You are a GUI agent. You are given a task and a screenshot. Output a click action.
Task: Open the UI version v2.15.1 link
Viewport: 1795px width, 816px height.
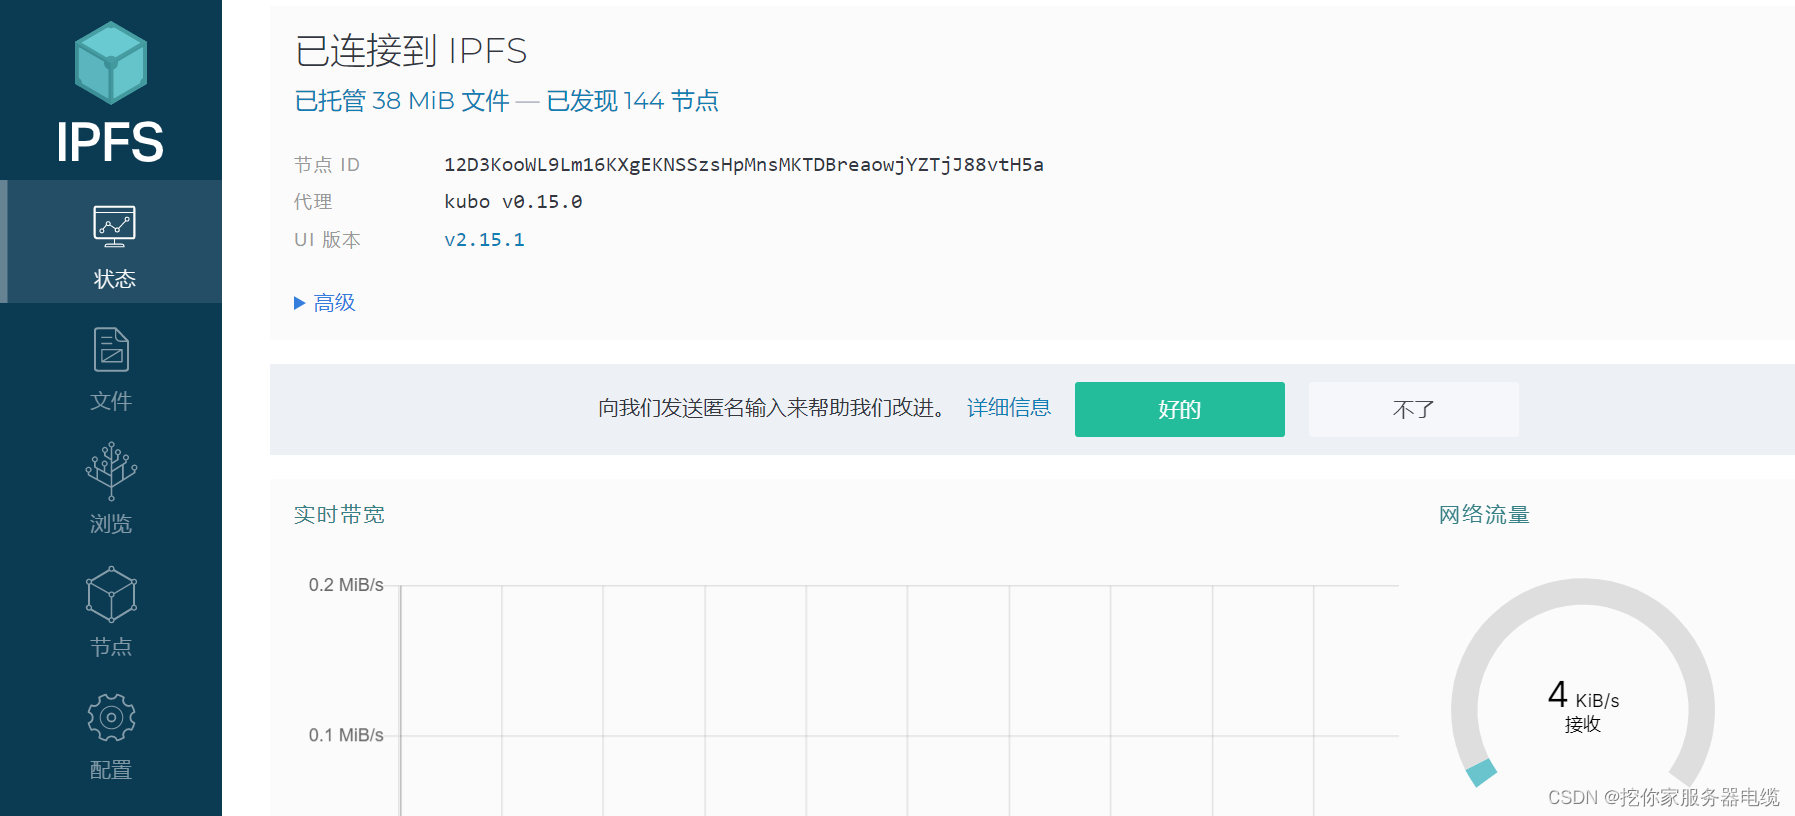click(484, 240)
